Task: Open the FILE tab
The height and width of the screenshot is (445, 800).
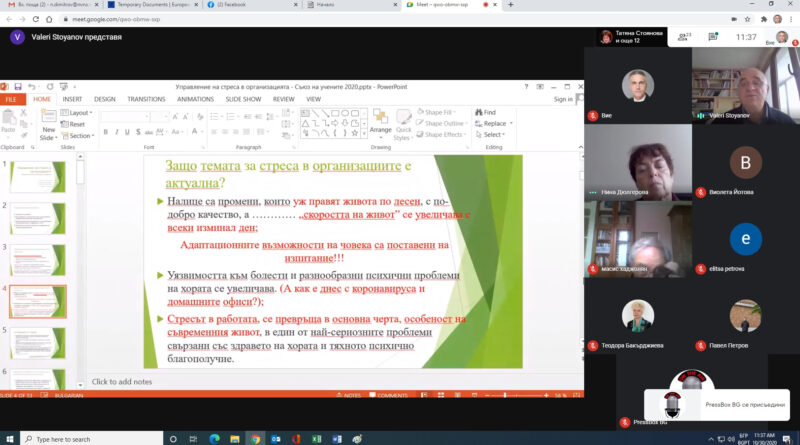Action: click(11, 100)
